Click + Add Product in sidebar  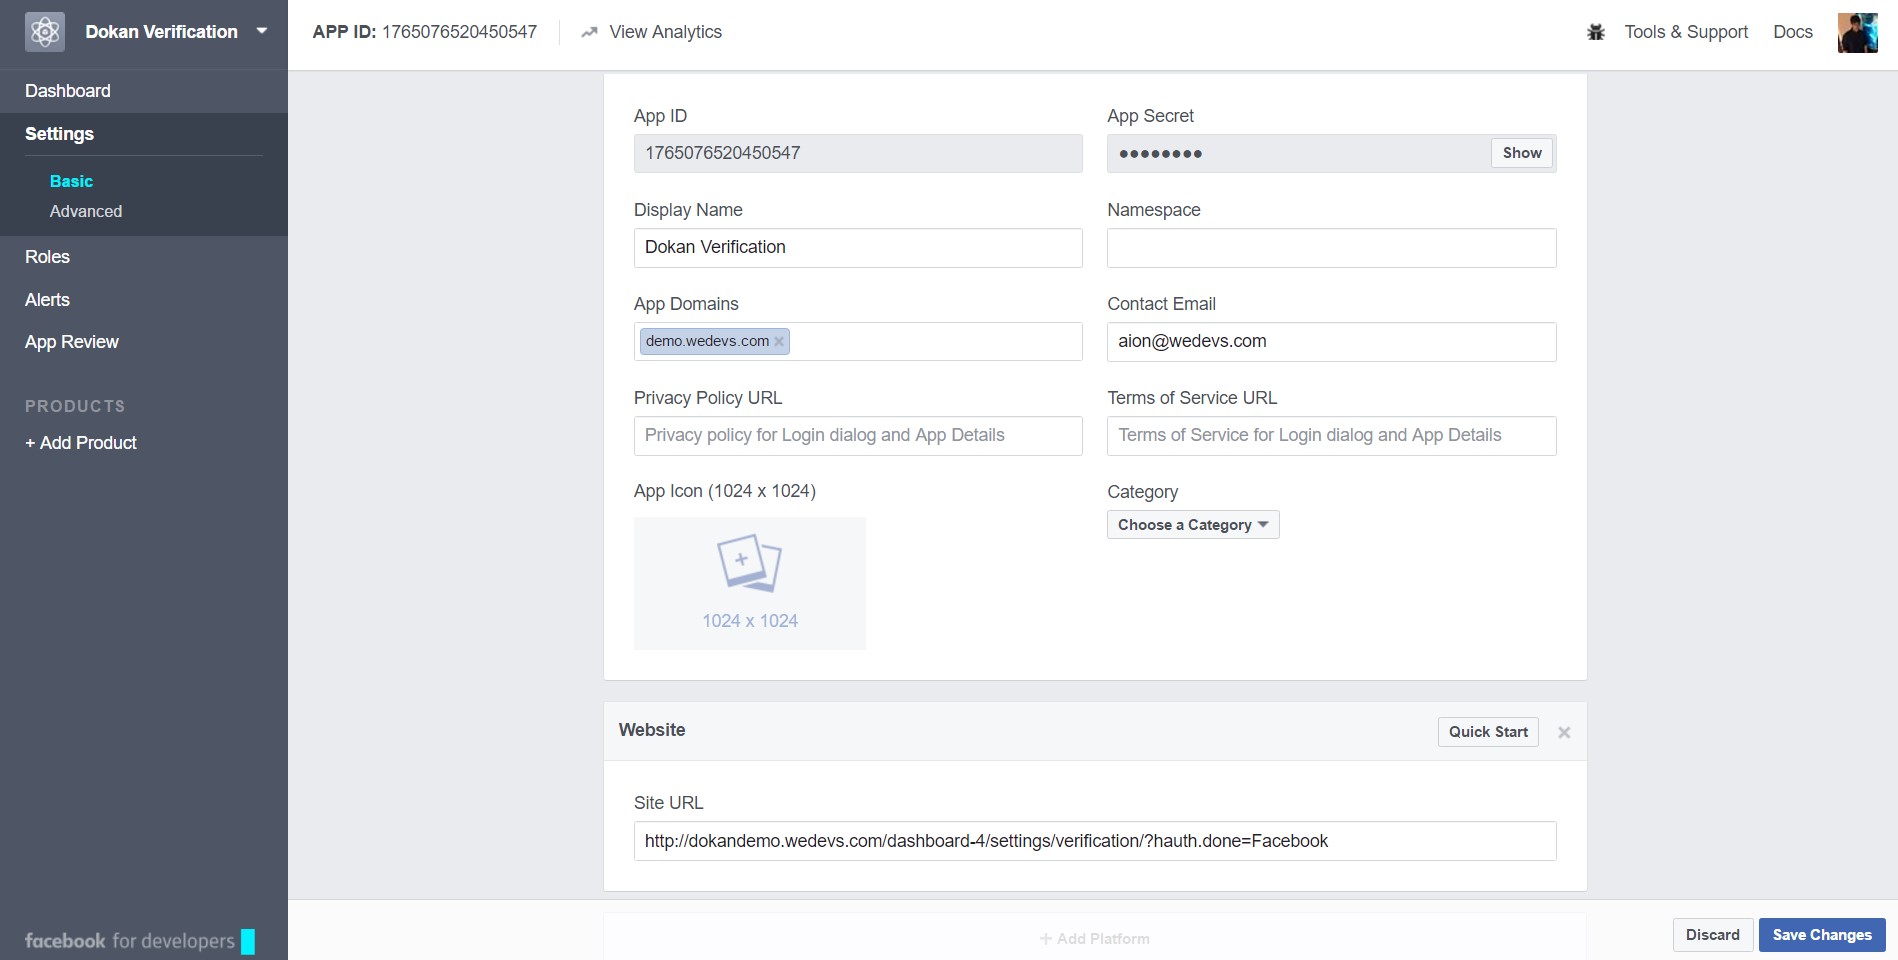pos(81,443)
